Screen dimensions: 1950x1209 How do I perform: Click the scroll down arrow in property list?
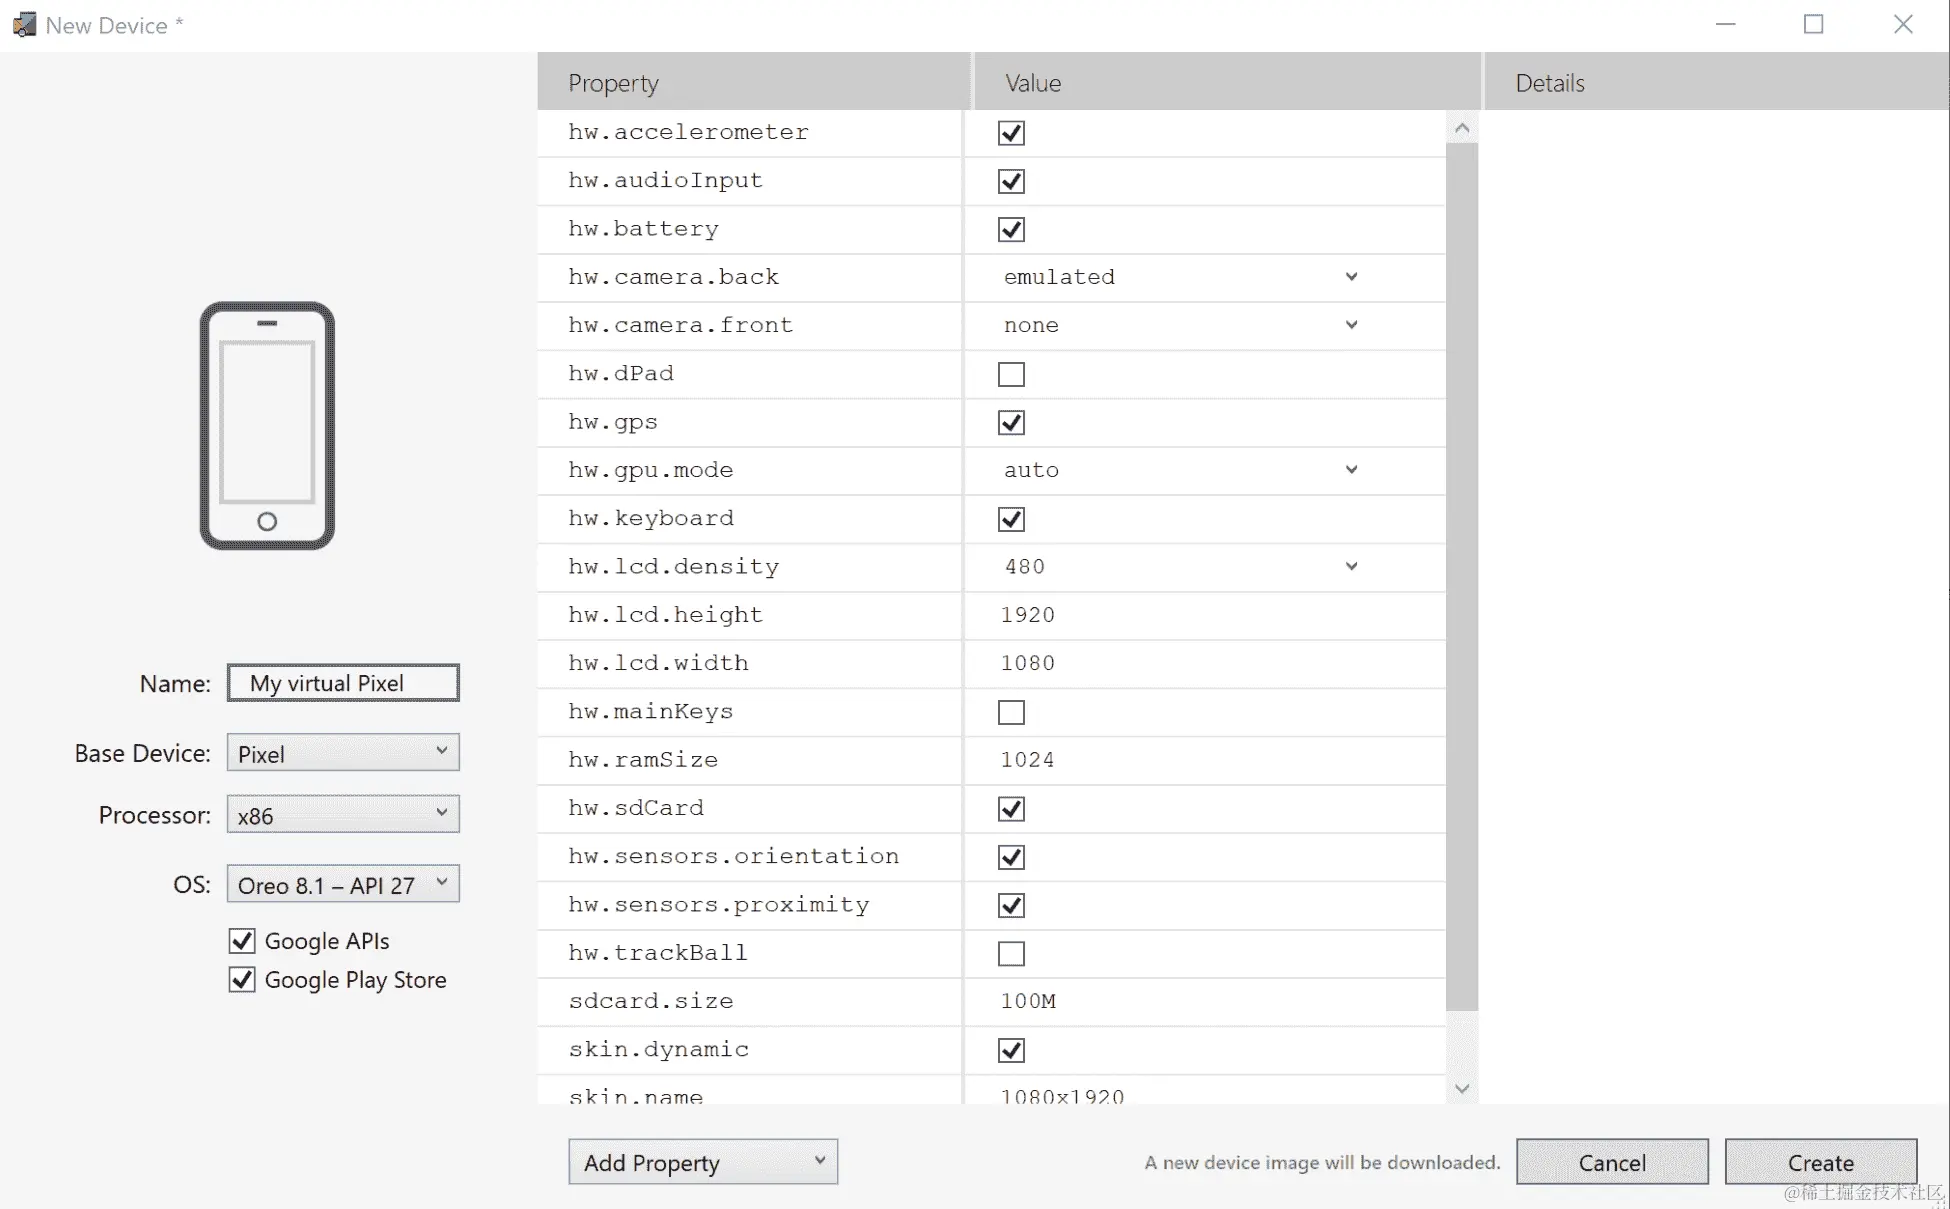pyautogui.click(x=1462, y=1088)
